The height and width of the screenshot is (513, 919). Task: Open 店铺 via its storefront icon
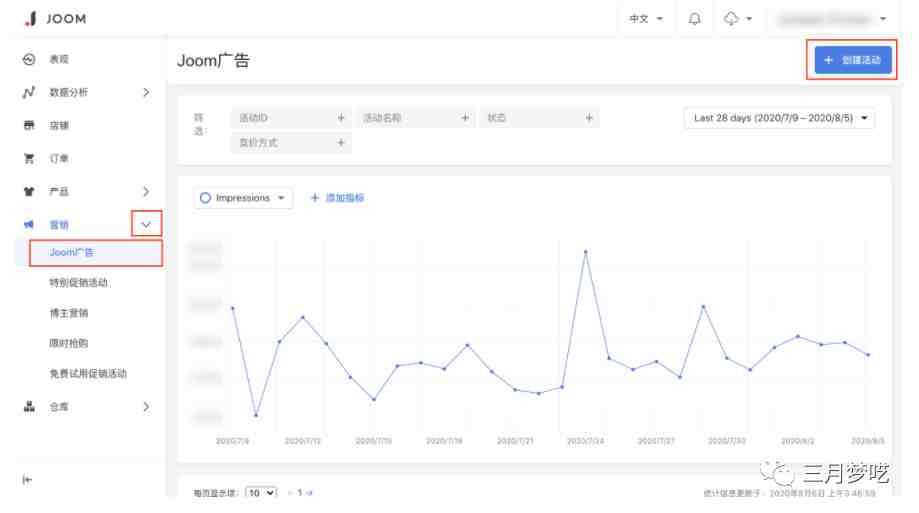(29, 125)
